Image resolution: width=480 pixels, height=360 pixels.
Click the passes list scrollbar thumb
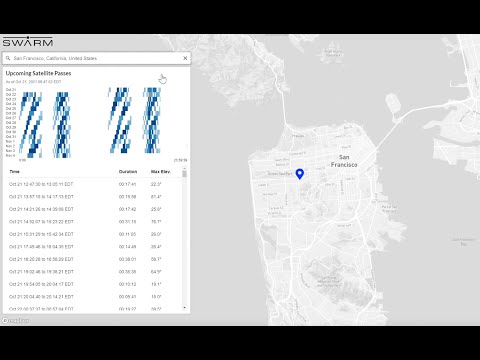(x=184, y=174)
